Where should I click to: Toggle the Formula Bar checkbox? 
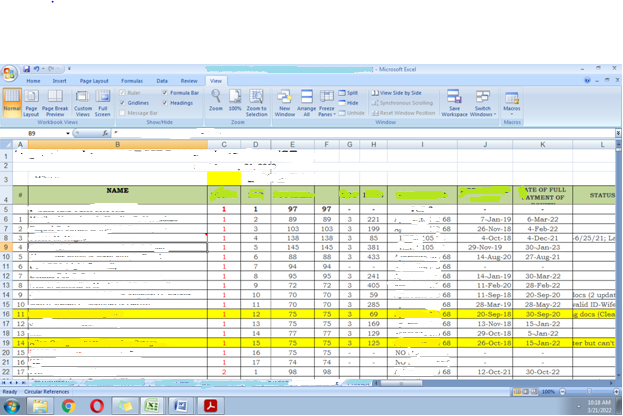pos(165,93)
